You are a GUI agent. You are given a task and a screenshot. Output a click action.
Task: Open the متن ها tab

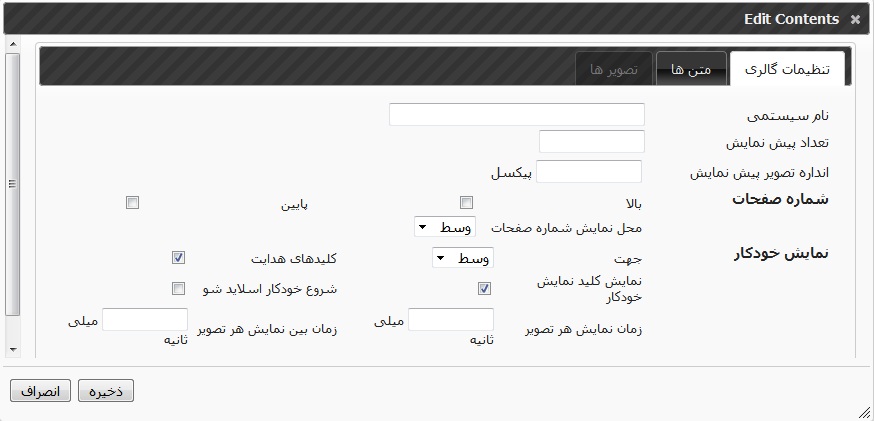pyautogui.click(x=691, y=69)
